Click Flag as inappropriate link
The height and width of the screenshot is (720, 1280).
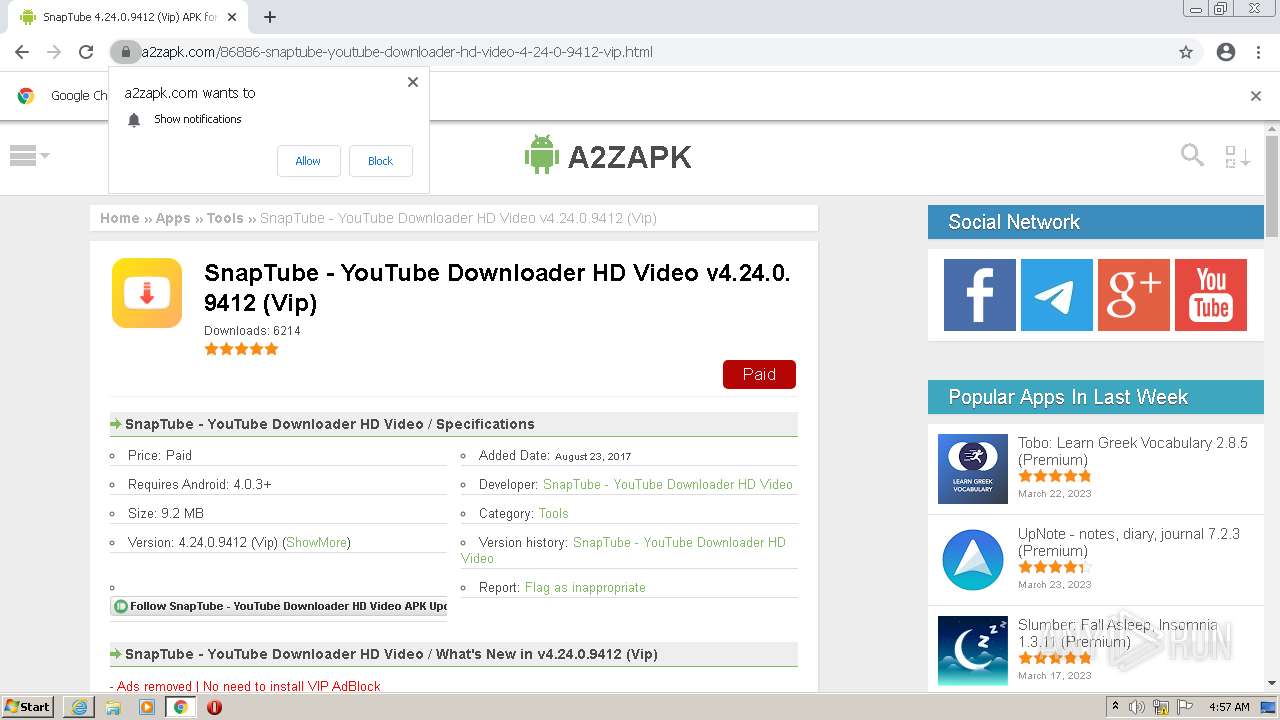585,587
